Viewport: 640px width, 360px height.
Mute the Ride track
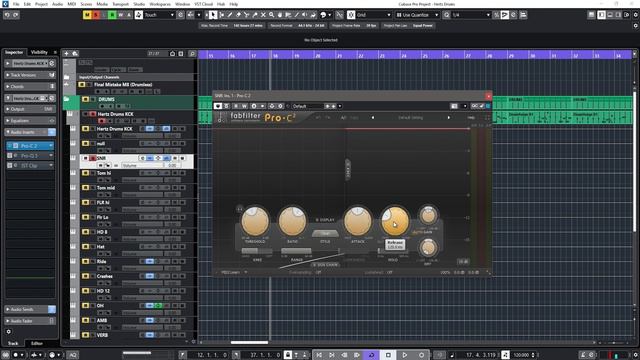(85, 262)
